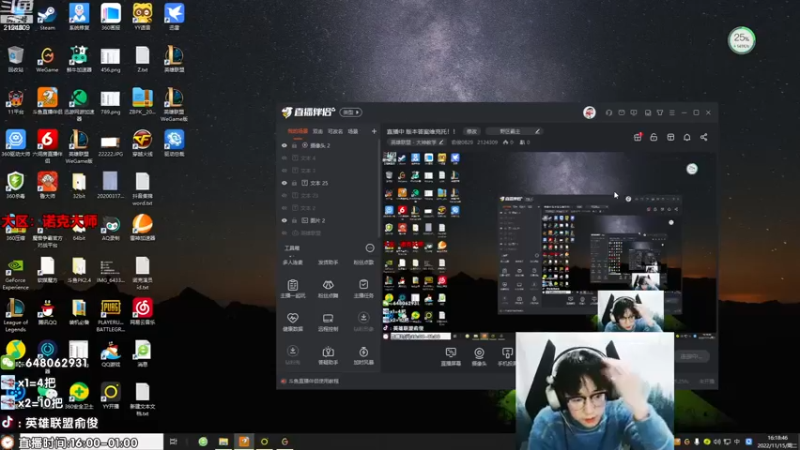Open notification bell above preview
The image size is (800, 450).
(x=687, y=137)
